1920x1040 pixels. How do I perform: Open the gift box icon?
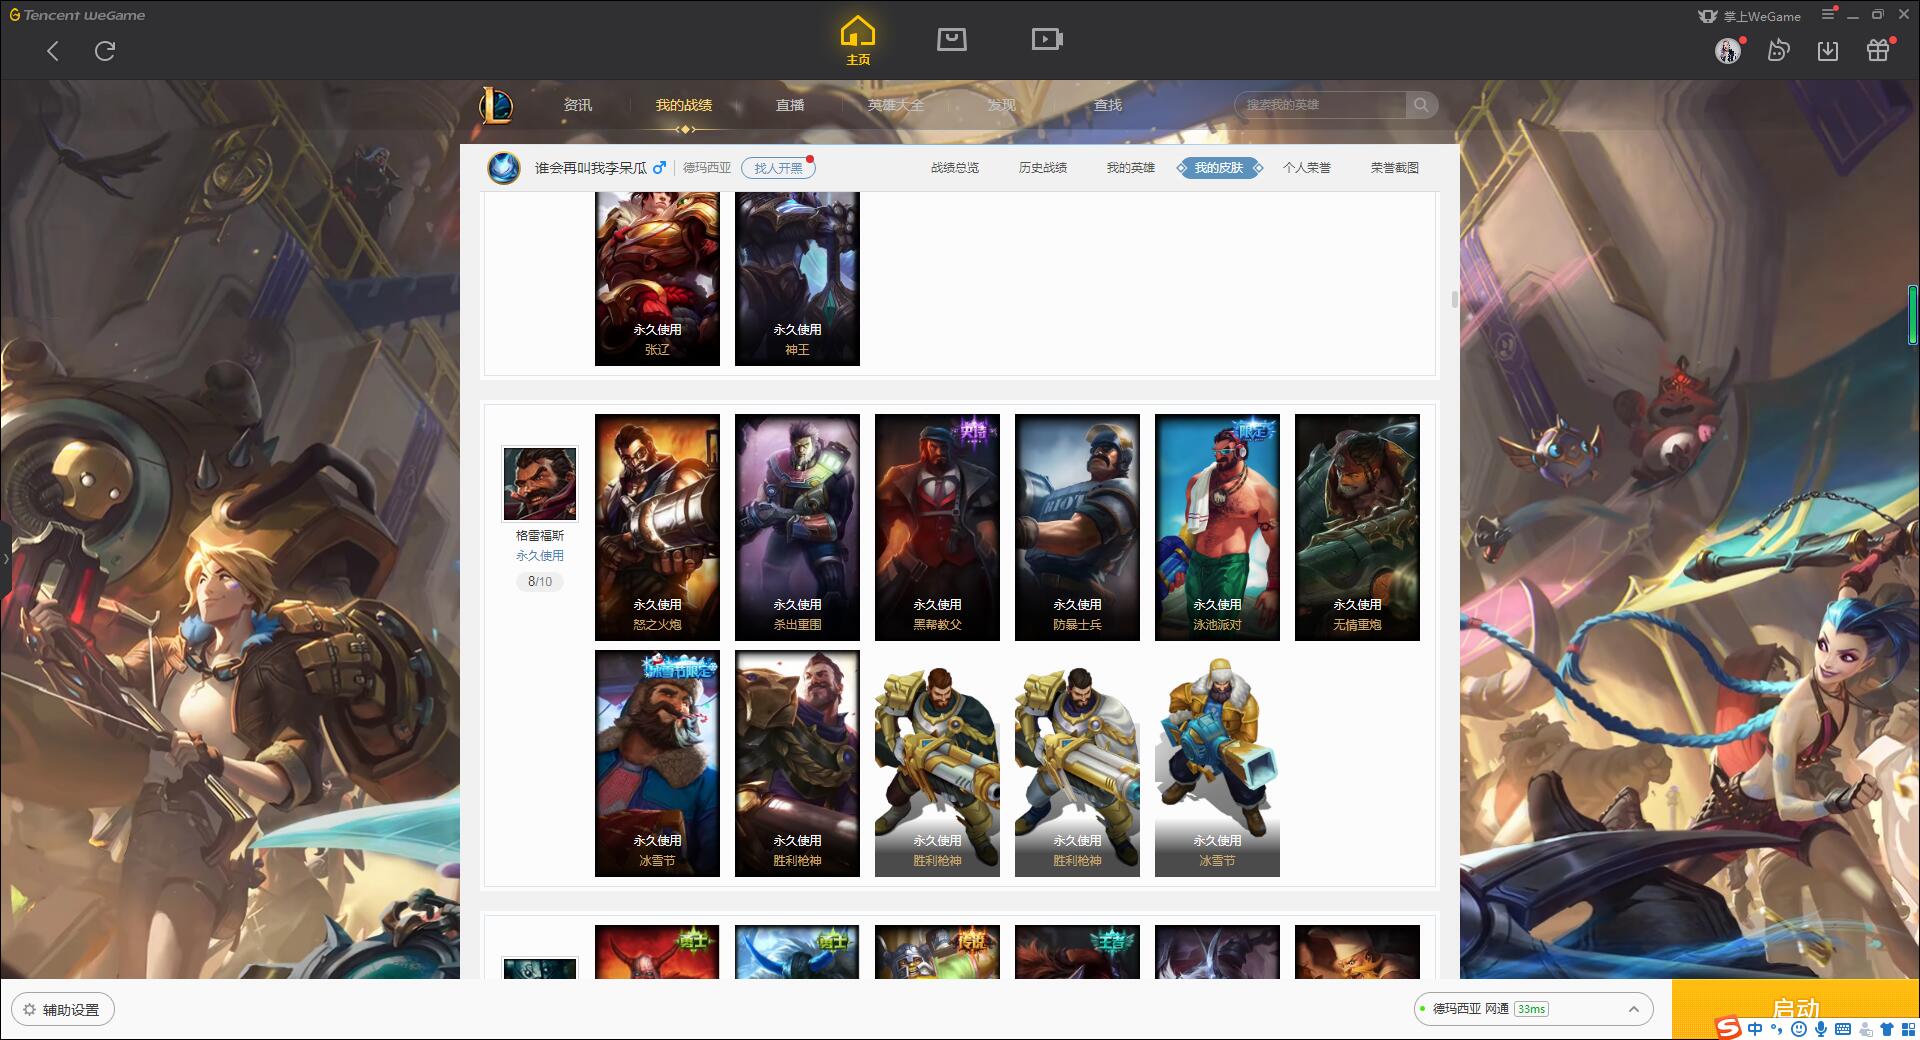[x=1878, y=50]
